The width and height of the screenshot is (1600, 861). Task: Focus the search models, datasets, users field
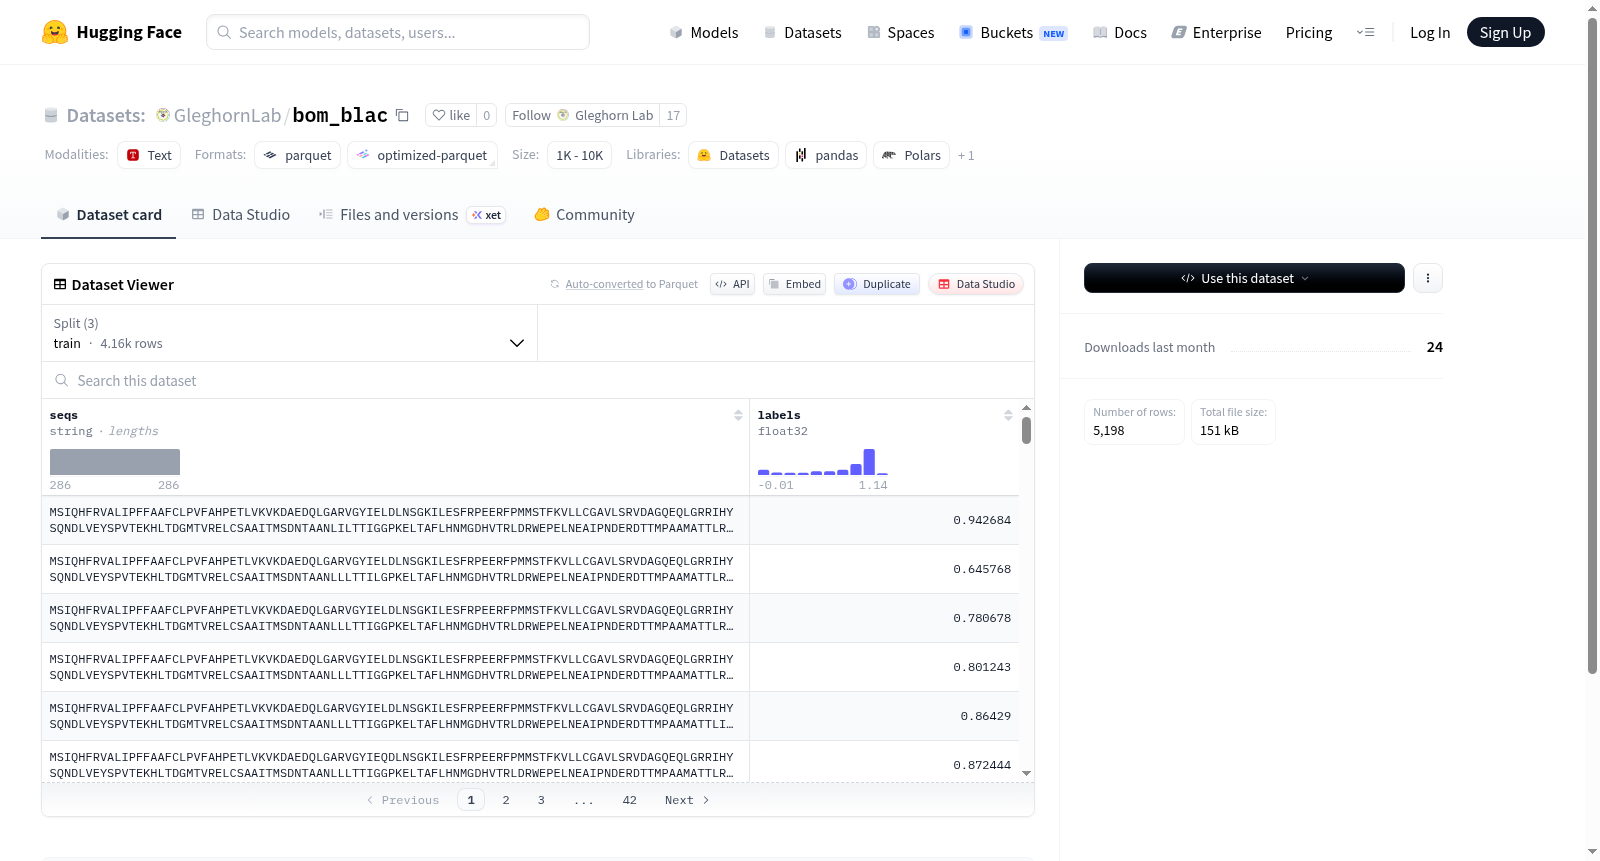(x=398, y=32)
